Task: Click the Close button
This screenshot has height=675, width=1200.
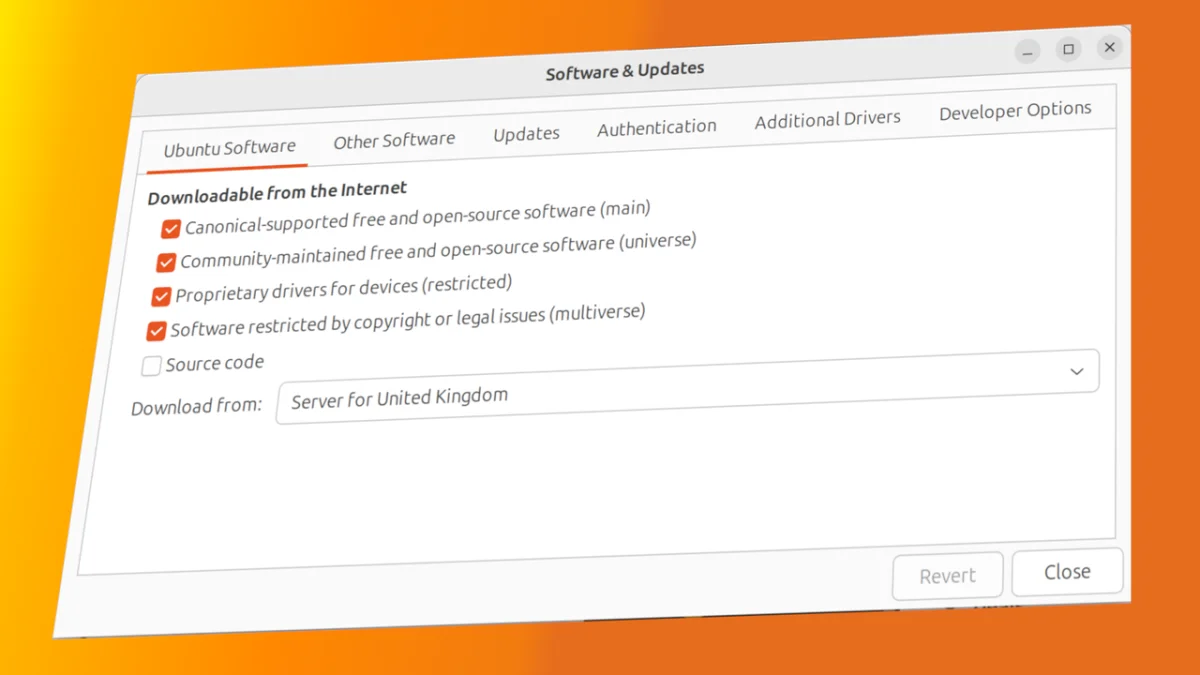Action: [x=1067, y=572]
